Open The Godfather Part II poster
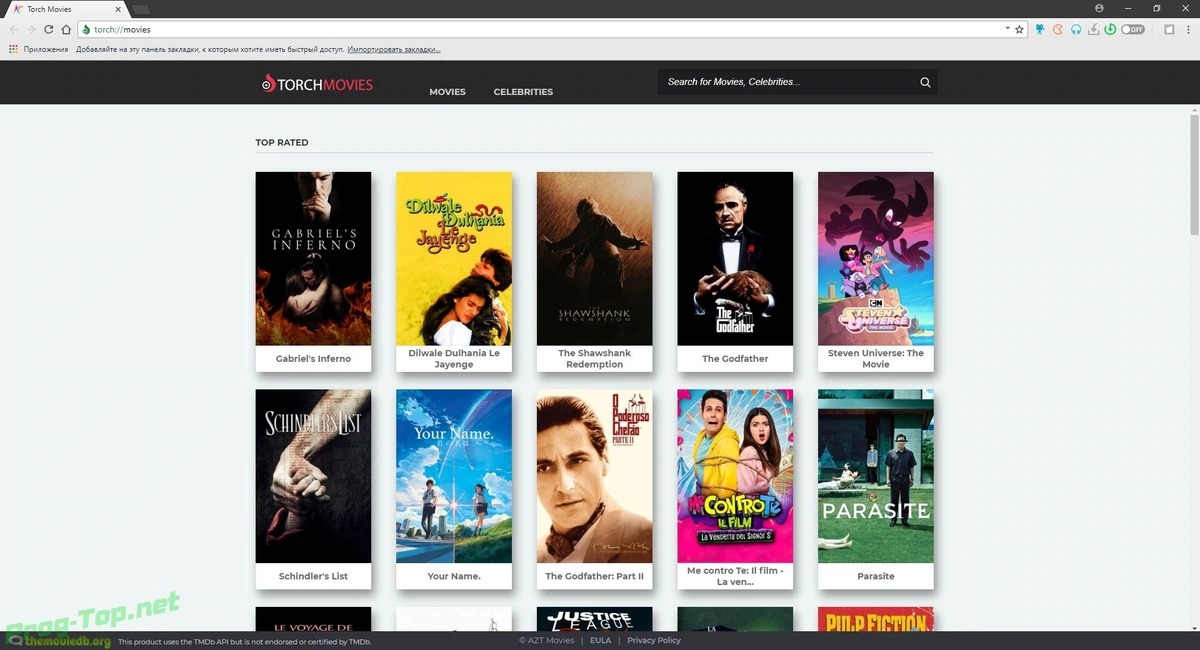1200x650 pixels. [594, 476]
